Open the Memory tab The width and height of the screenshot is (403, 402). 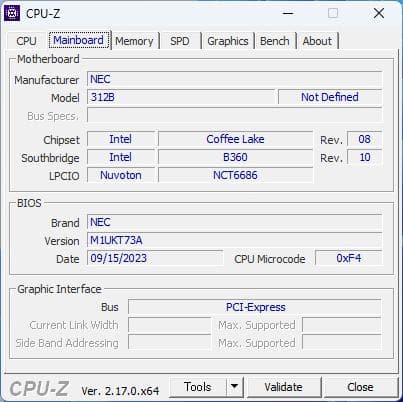click(x=134, y=41)
